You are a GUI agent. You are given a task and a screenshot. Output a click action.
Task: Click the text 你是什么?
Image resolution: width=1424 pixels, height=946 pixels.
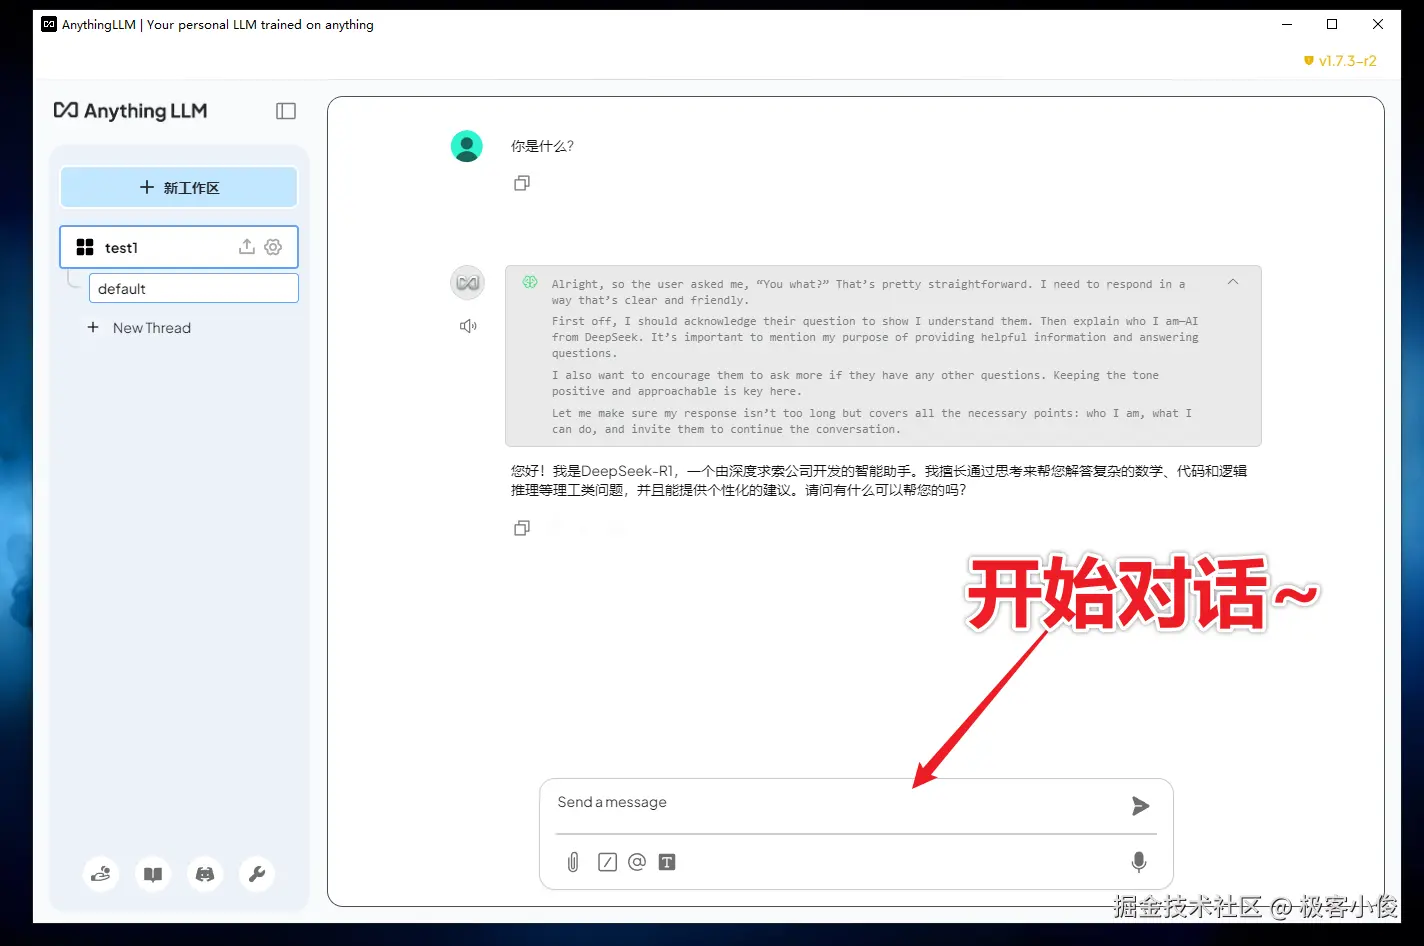click(x=542, y=146)
